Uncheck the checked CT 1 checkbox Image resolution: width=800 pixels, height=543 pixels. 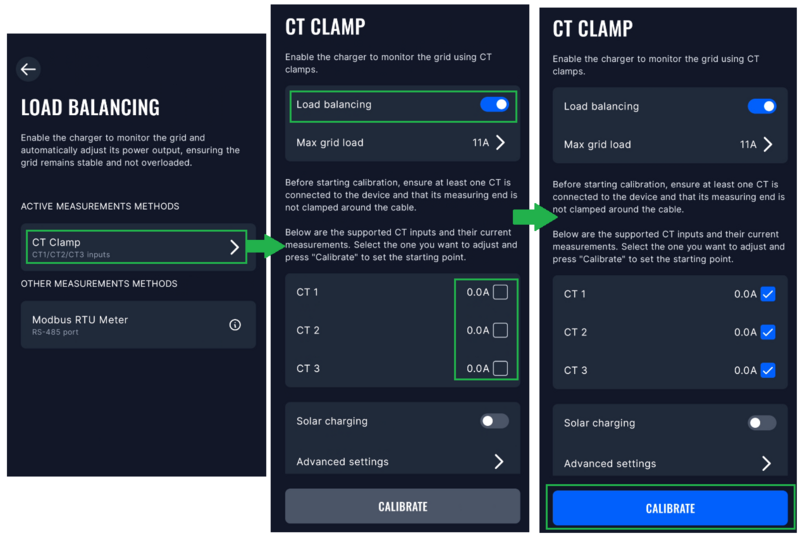click(767, 294)
